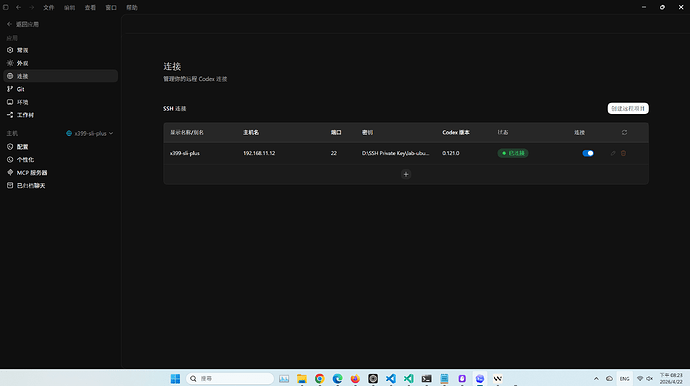
Task: Click the taskbar 搜索 search box
Action: coord(230,379)
